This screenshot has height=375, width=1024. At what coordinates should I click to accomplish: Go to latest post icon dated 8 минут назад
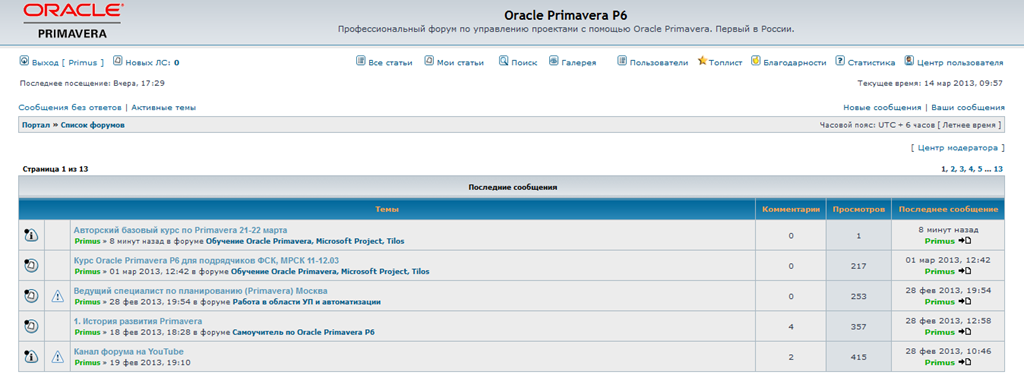pyautogui.click(x=965, y=242)
